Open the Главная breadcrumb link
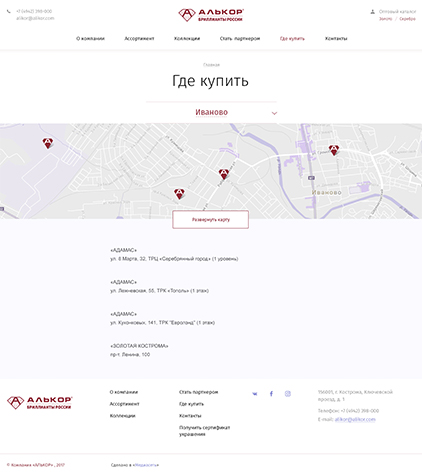The width and height of the screenshot is (422, 475). pos(211,65)
